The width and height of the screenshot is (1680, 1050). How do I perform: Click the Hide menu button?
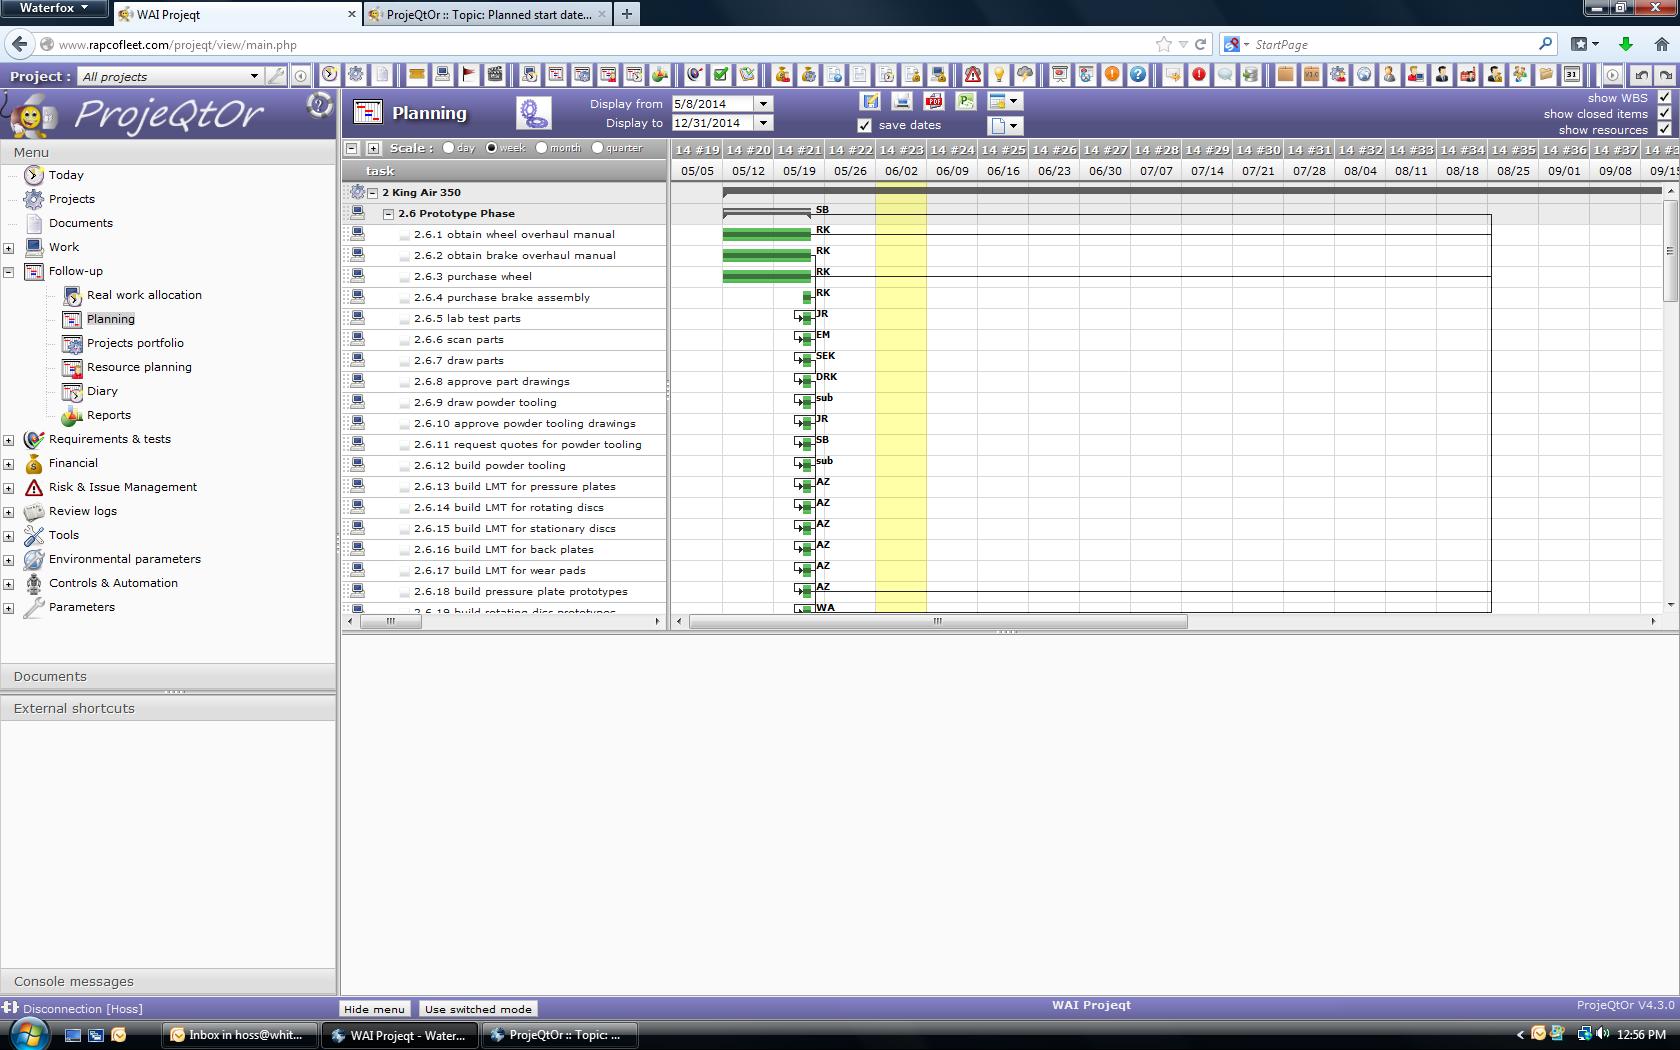click(375, 1009)
